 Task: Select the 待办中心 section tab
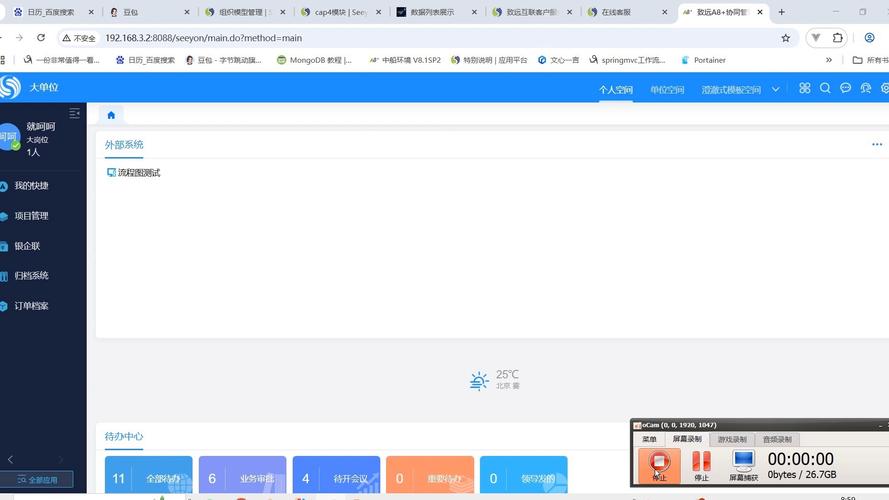coord(124,437)
